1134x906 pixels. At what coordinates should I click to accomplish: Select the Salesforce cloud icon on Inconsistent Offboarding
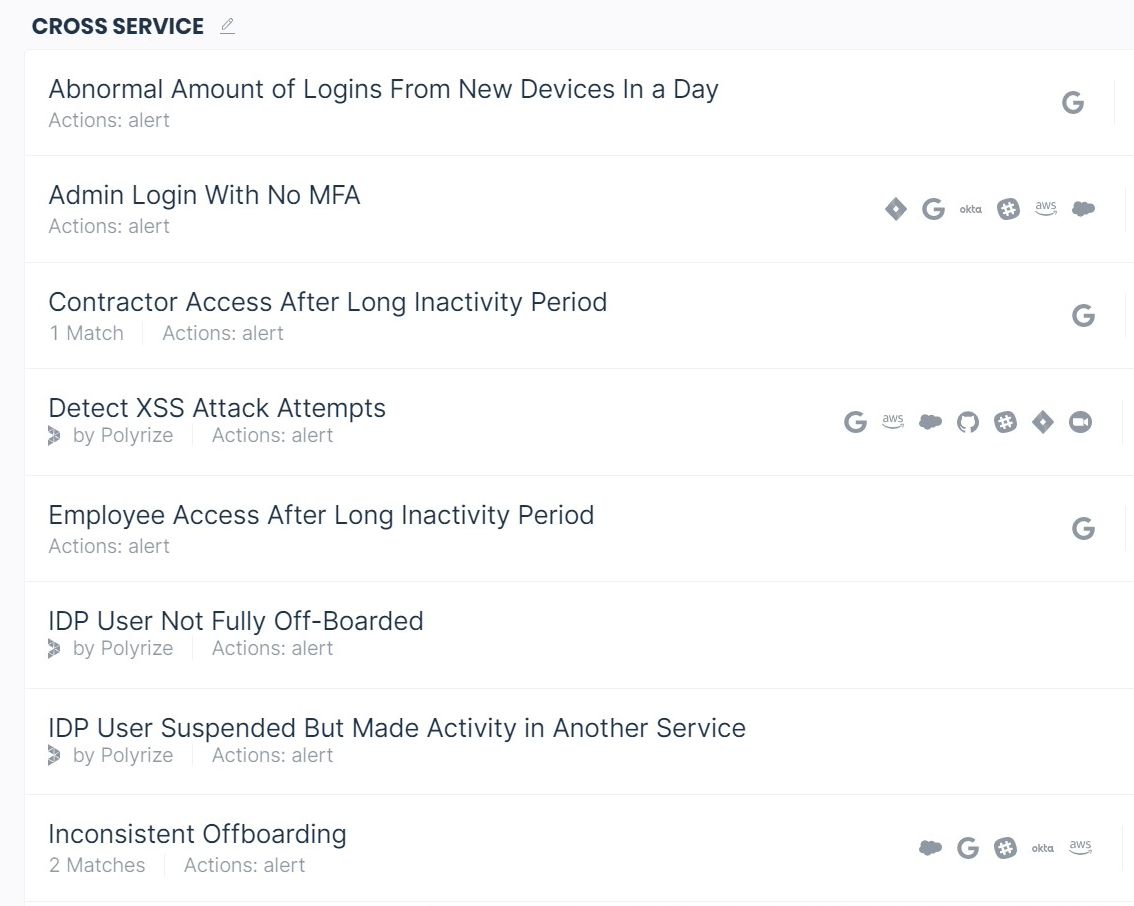(930, 846)
